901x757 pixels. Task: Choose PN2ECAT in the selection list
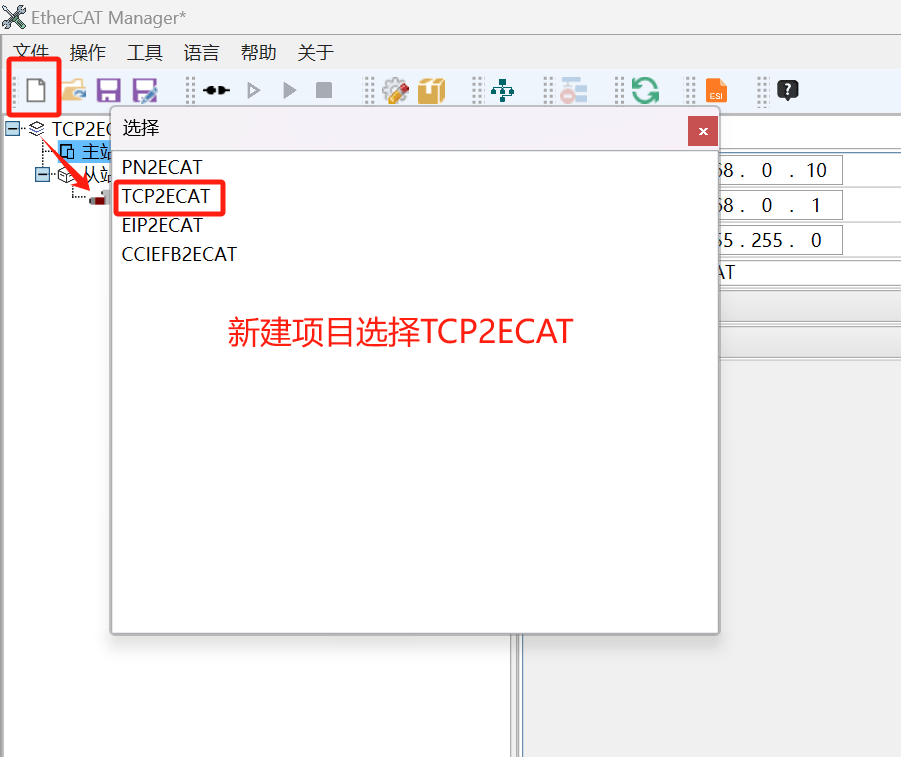pos(162,167)
